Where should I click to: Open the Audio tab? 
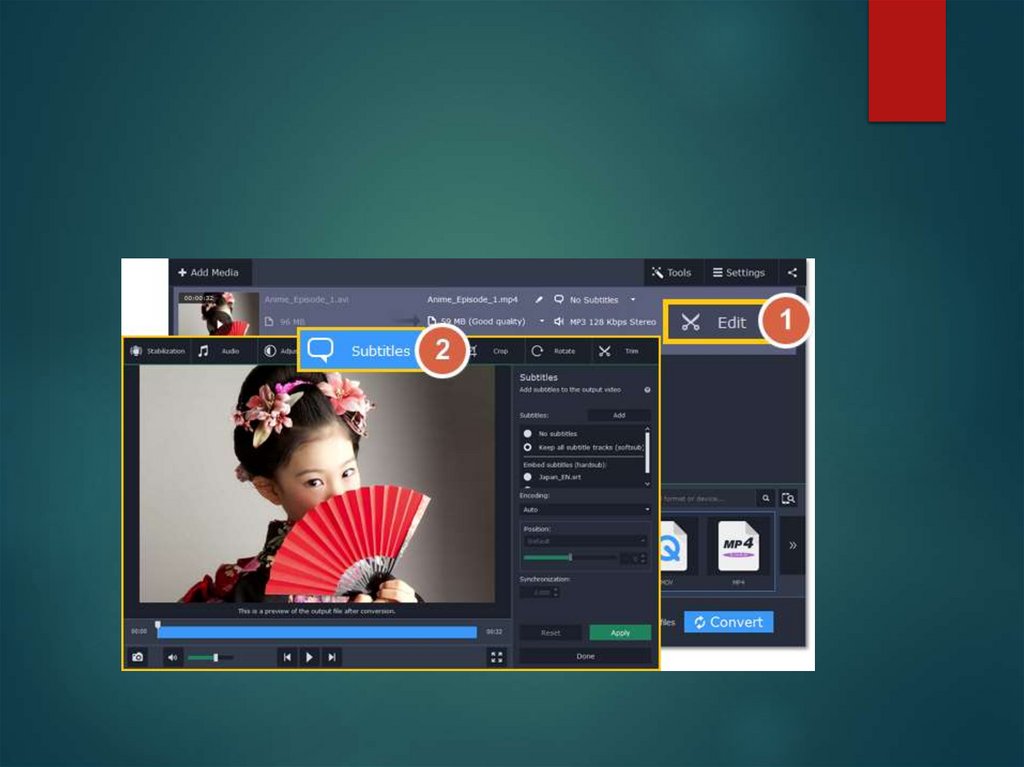click(219, 351)
